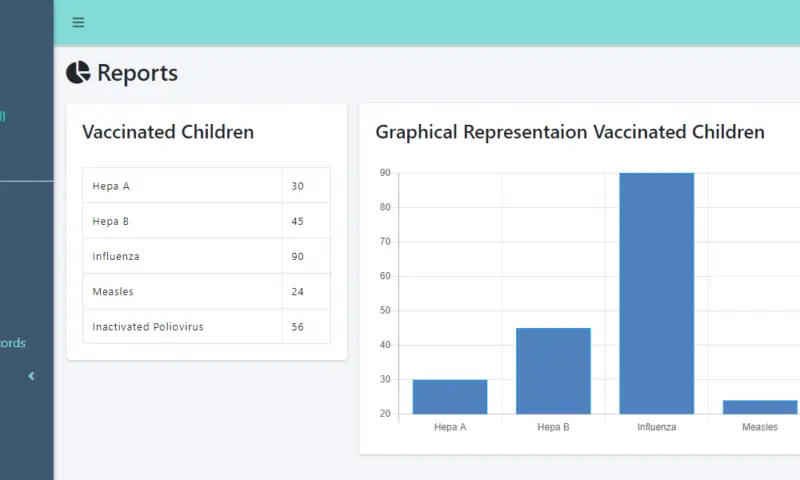800x480 pixels.
Task: Click the Reports pie chart icon
Action: click(x=78, y=73)
